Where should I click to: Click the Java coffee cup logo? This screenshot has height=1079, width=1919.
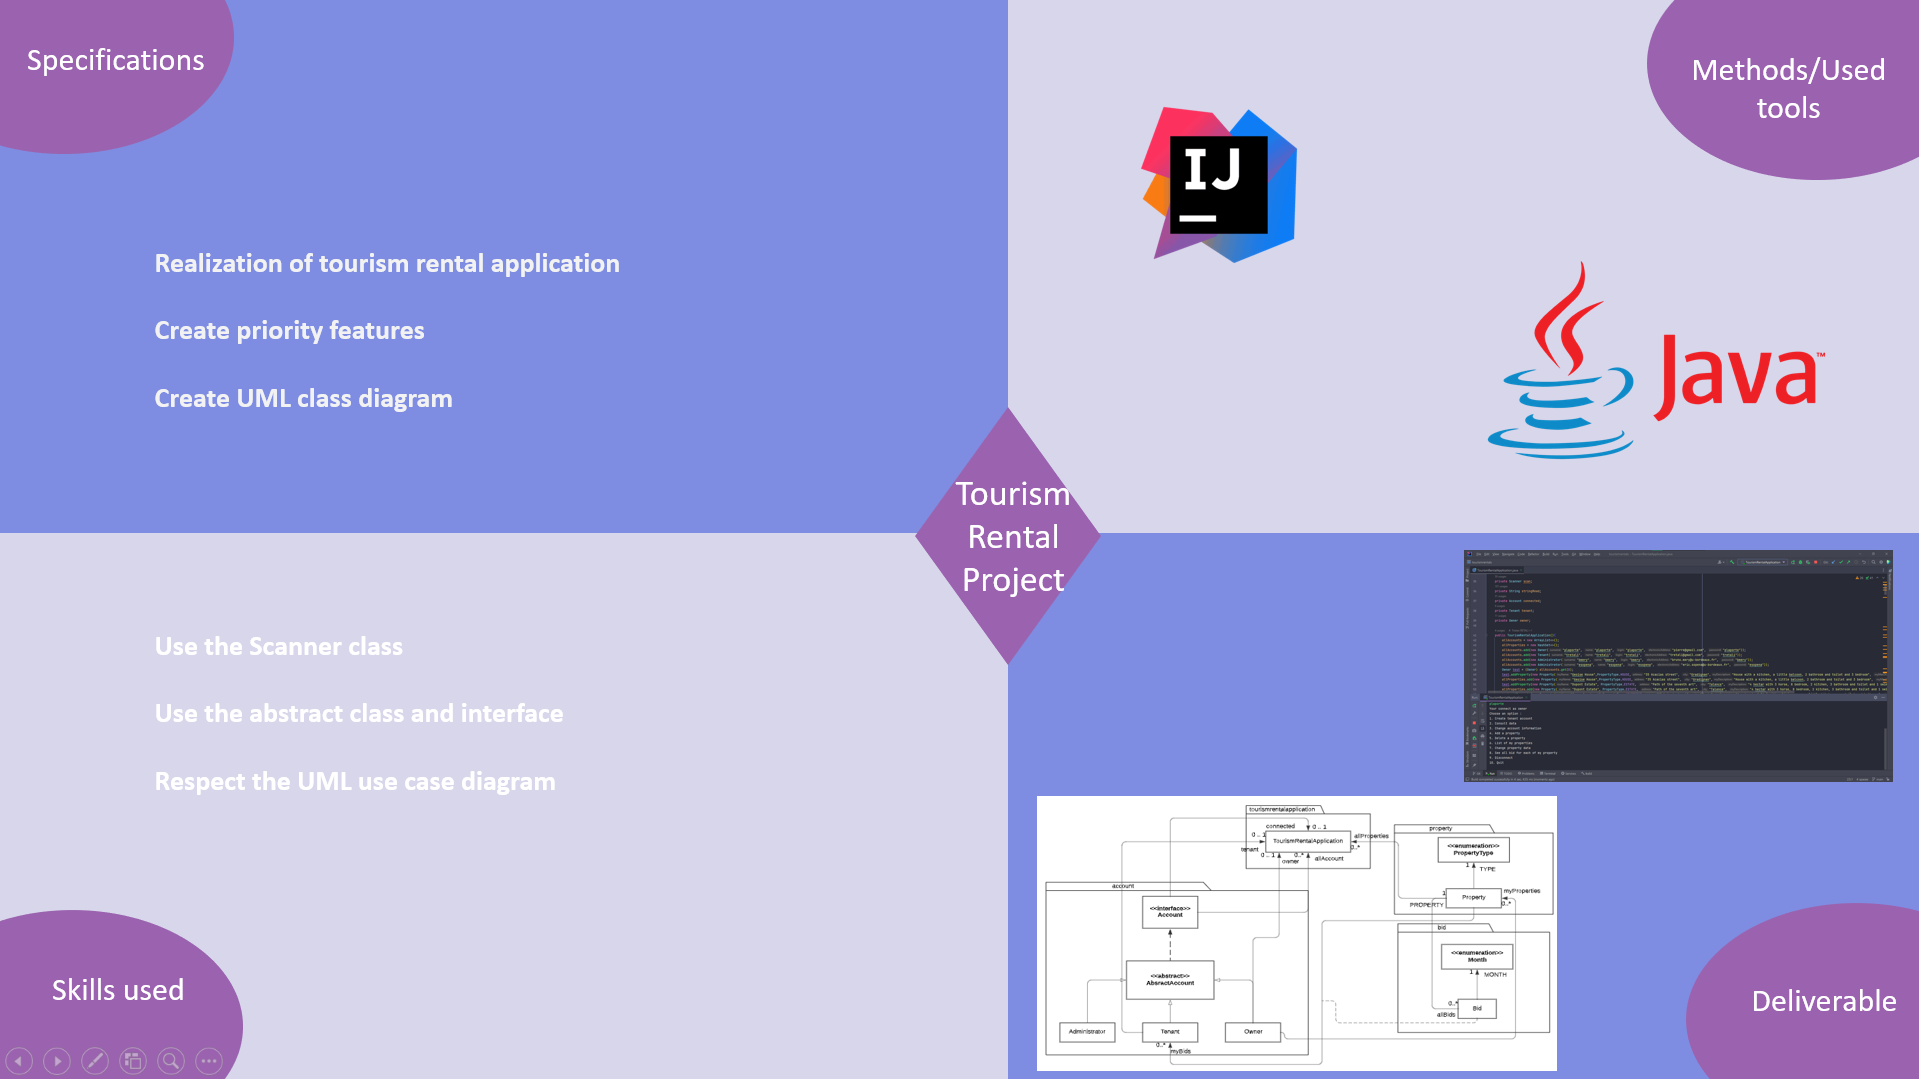(1656, 360)
